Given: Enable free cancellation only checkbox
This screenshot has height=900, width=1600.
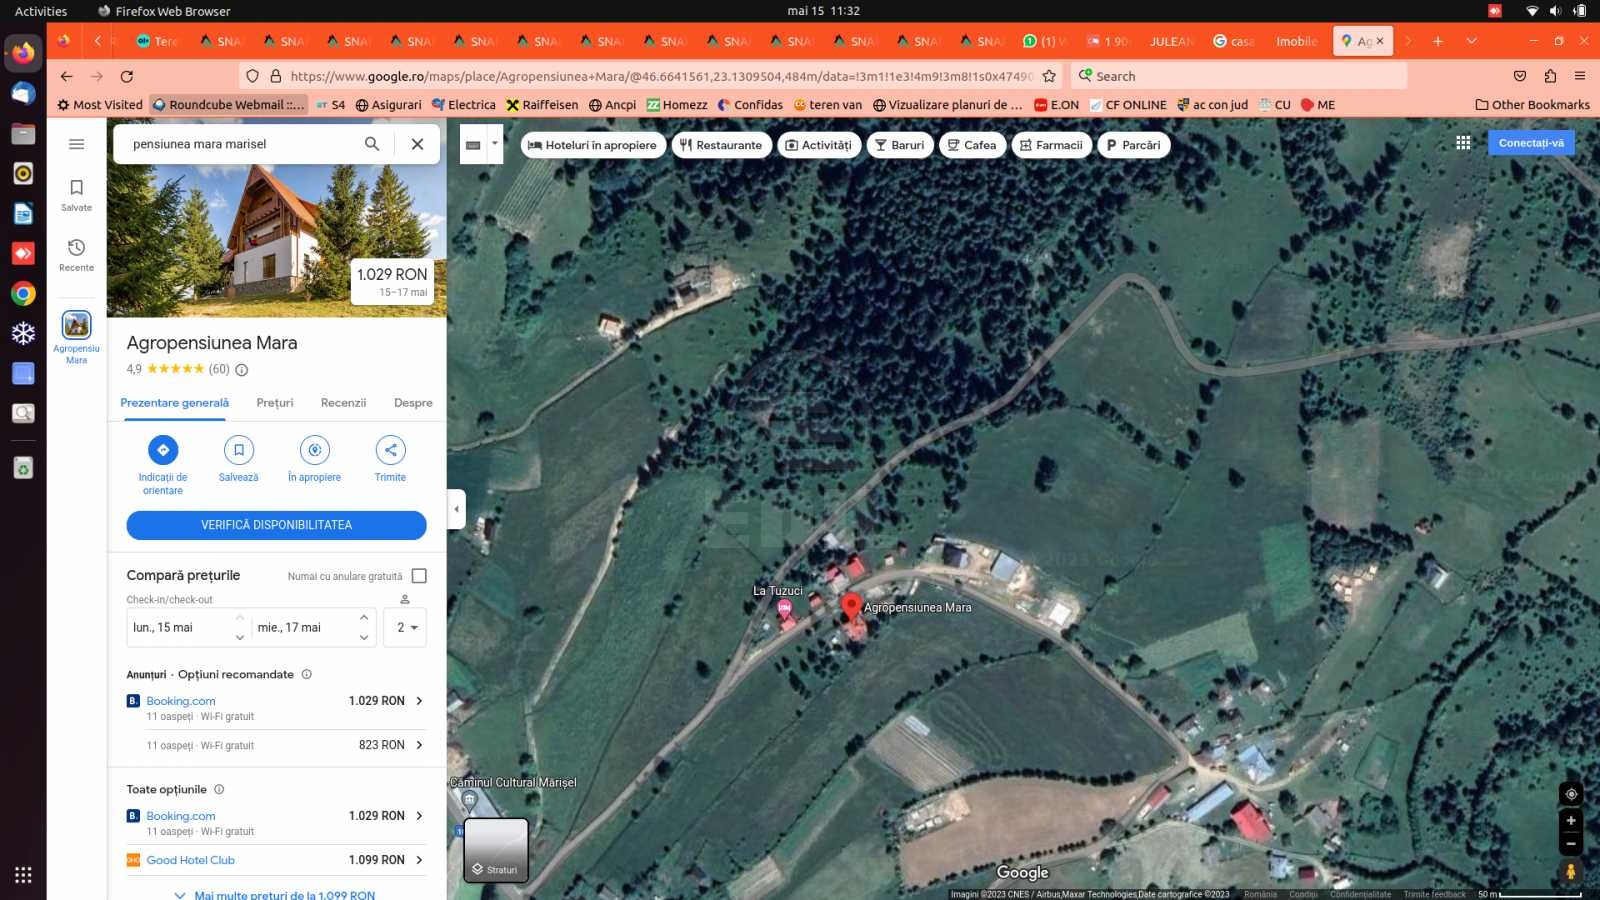Looking at the screenshot, I should click(419, 576).
